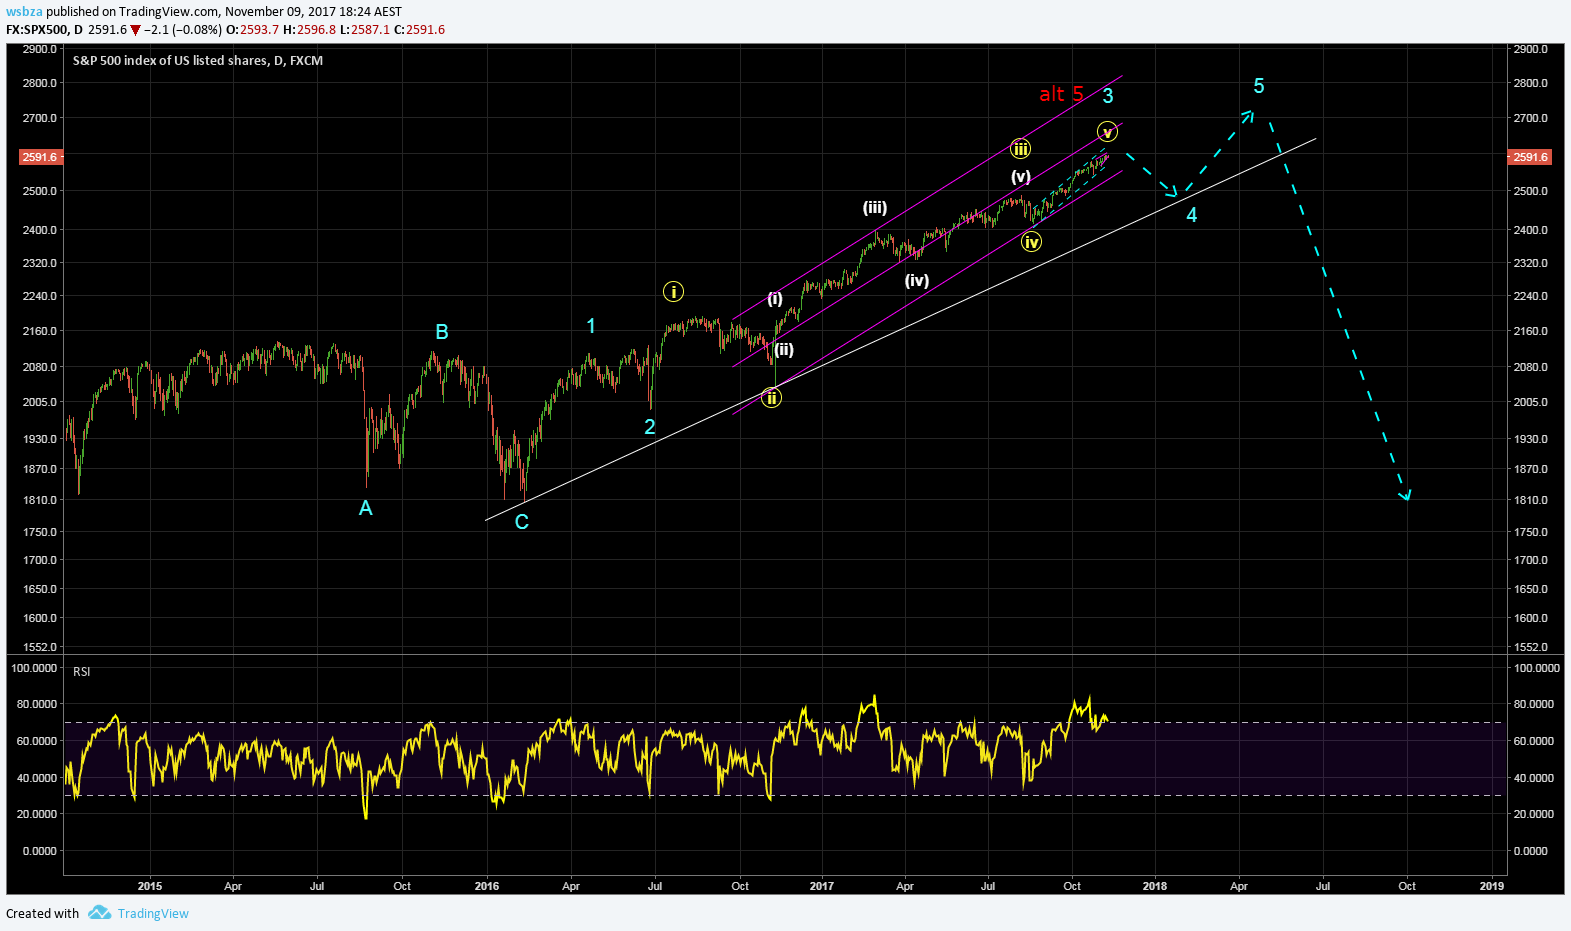Click the S&P 500 index chart title
The image size is (1571, 931).
(198, 60)
